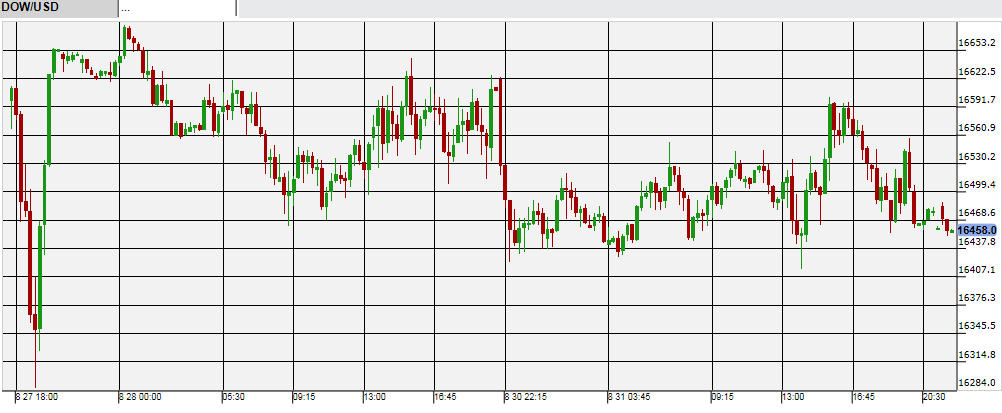The width and height of the screenshot is (1002, 413).
Task: Click the highlighted current price 16458.0 label
Action: click(978, 230)
